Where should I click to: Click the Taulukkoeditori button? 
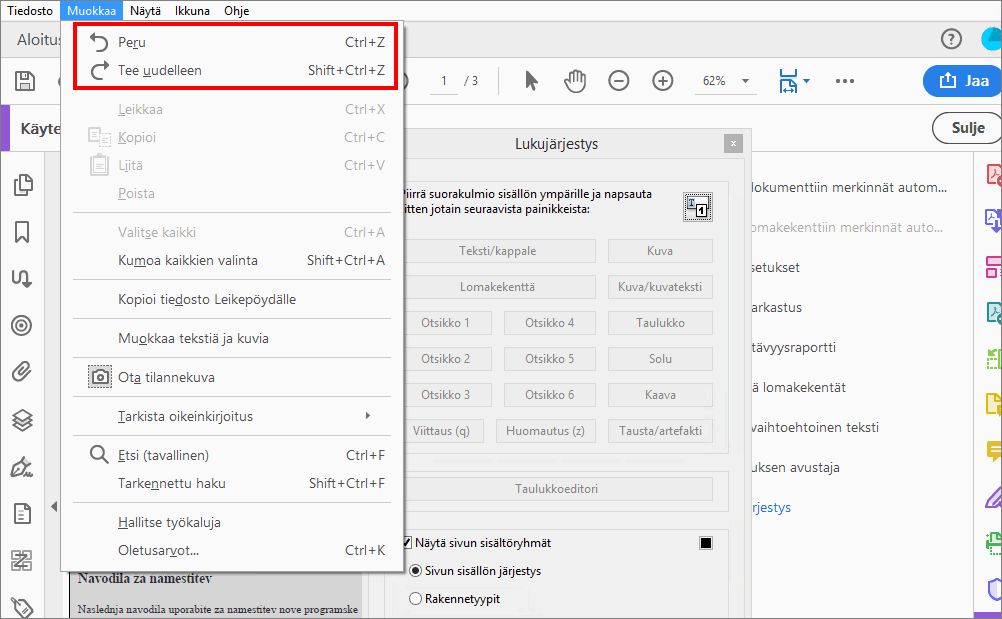click(x=557, y=489)
